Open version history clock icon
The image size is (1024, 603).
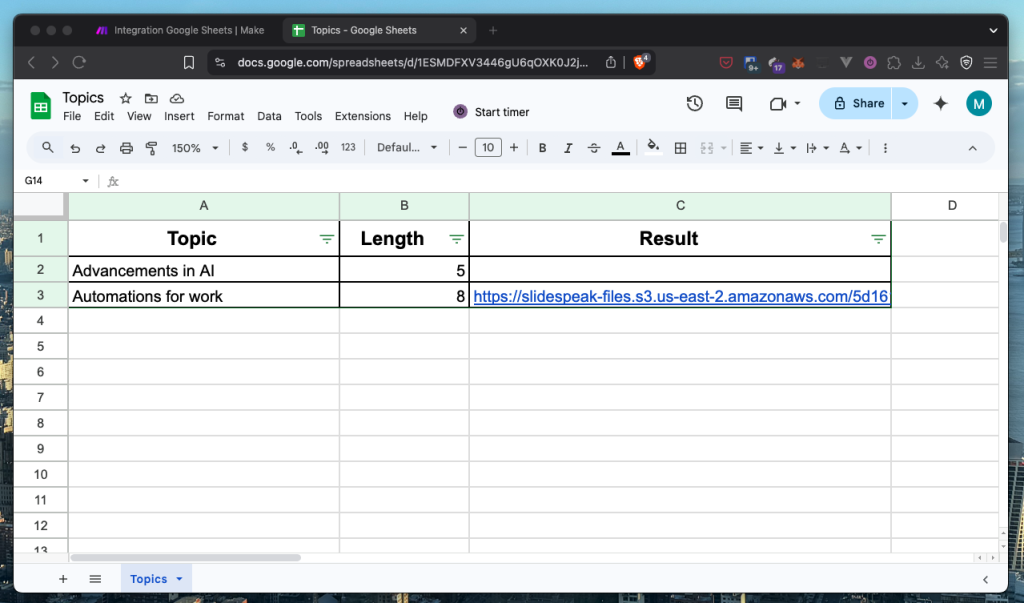pos(694,104)
